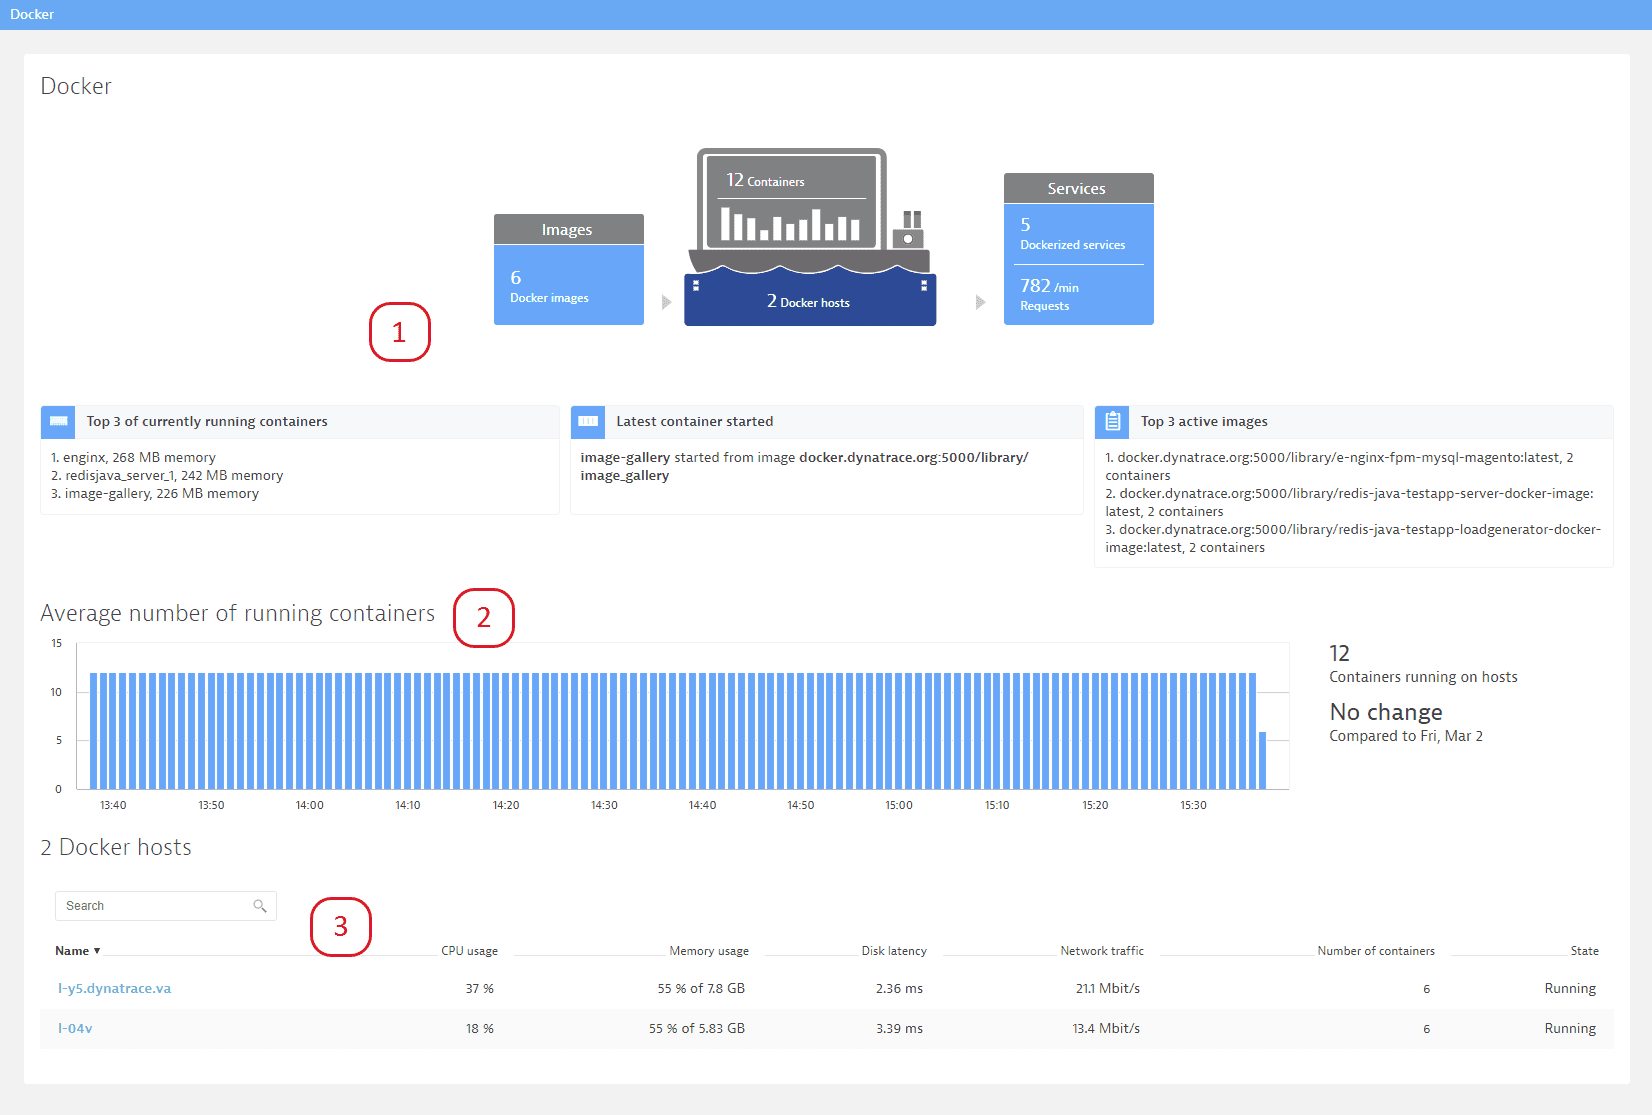Click the e-nginx-fpm-mysql-magento image entry
This screenshot has width=1652, height=1115.
tap(1339, 466)
